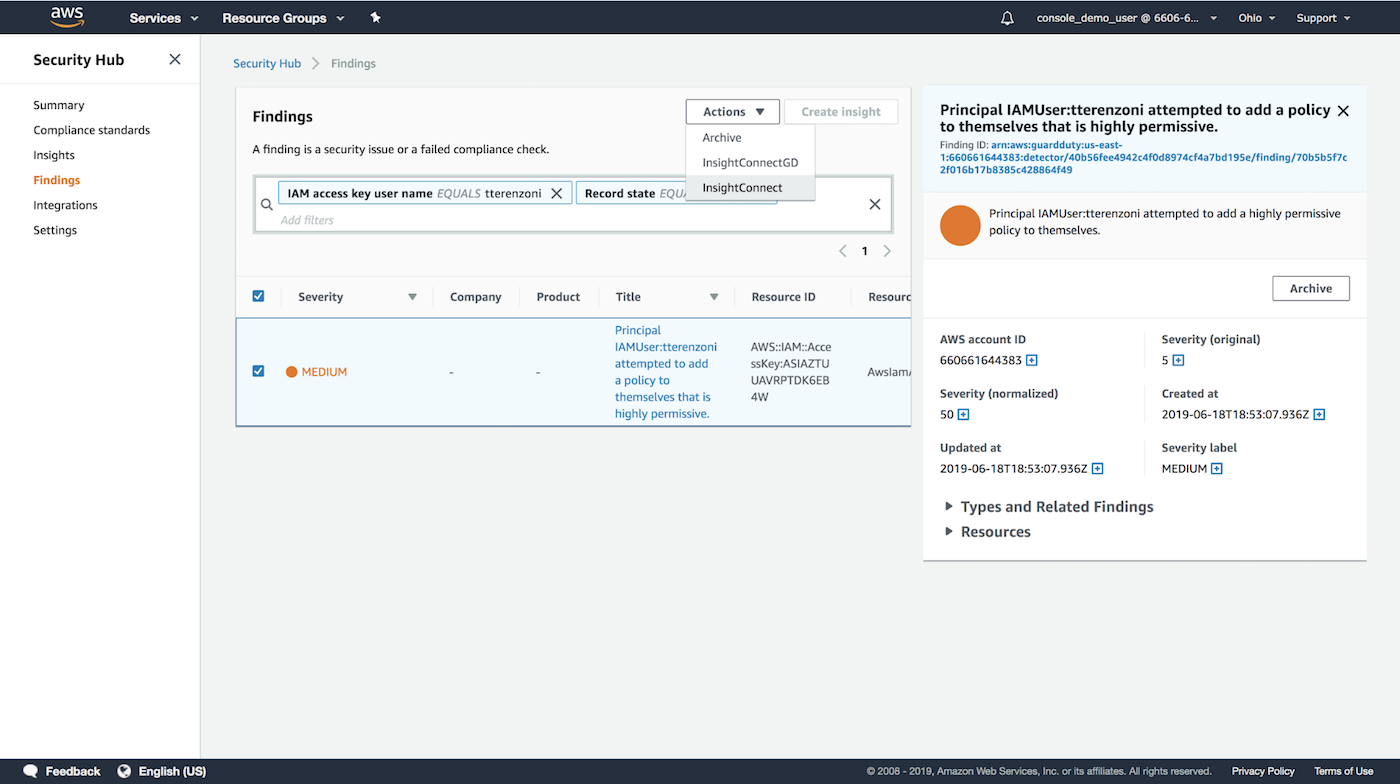Click the pin star icon in navbar
The height and width of the screenshot is (784, 1400).
pyautogui.click(x=375, y=18)
